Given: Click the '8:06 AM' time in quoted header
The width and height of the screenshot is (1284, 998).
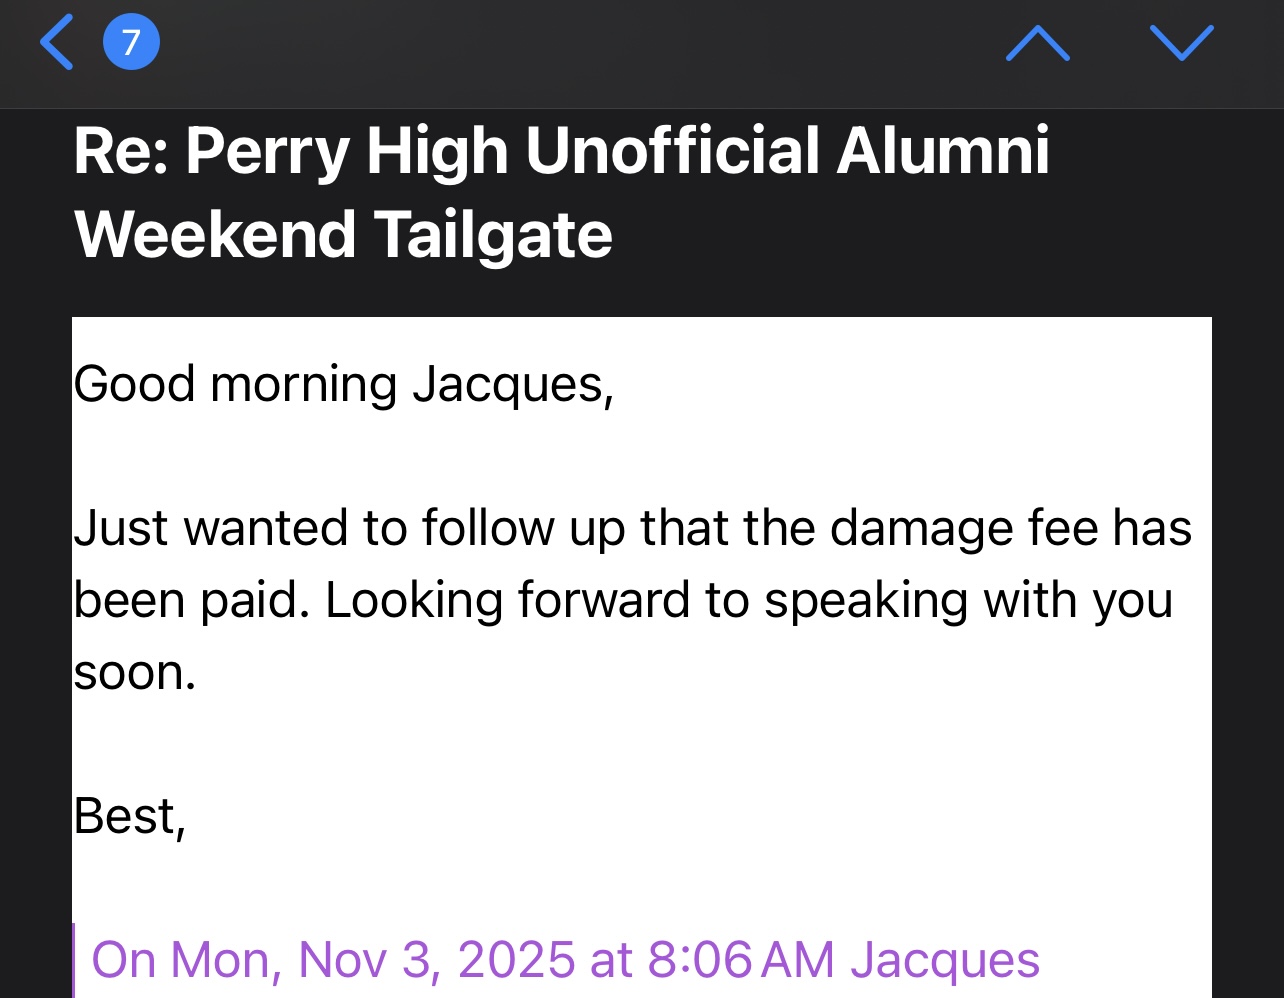Looking at the screenshot, I should point(741,960).
